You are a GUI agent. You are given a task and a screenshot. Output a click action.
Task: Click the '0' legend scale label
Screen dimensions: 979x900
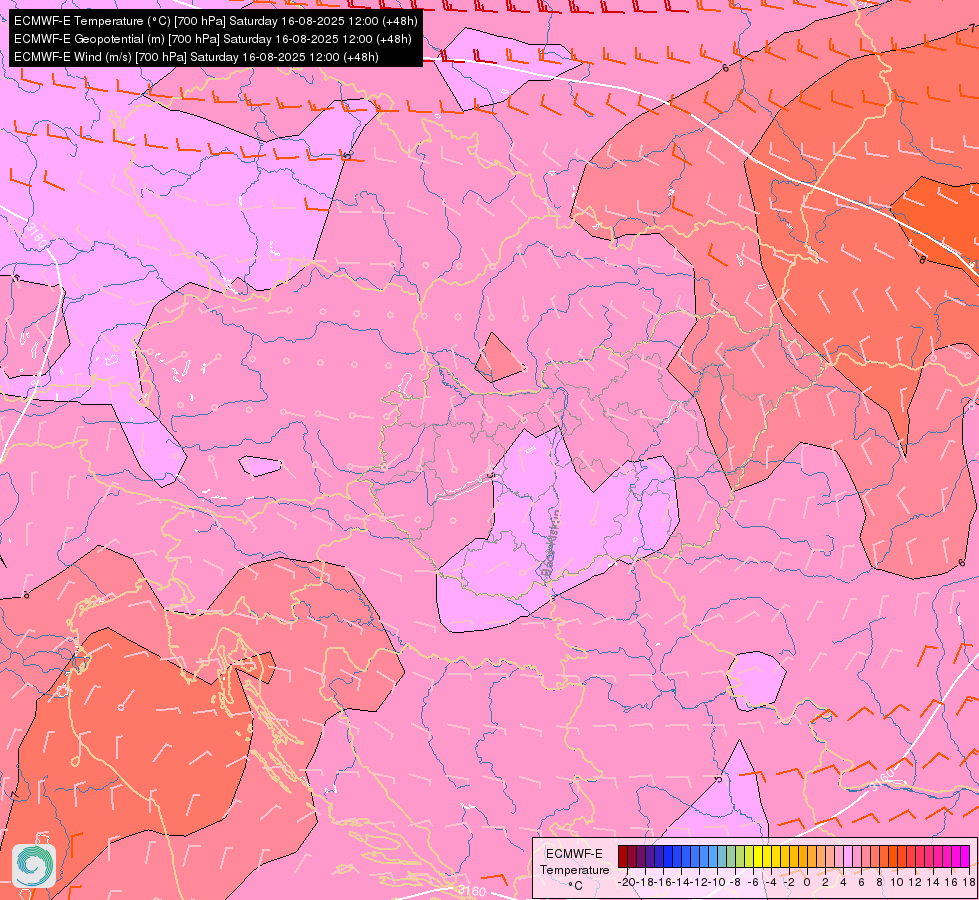(x=807, y=883)
